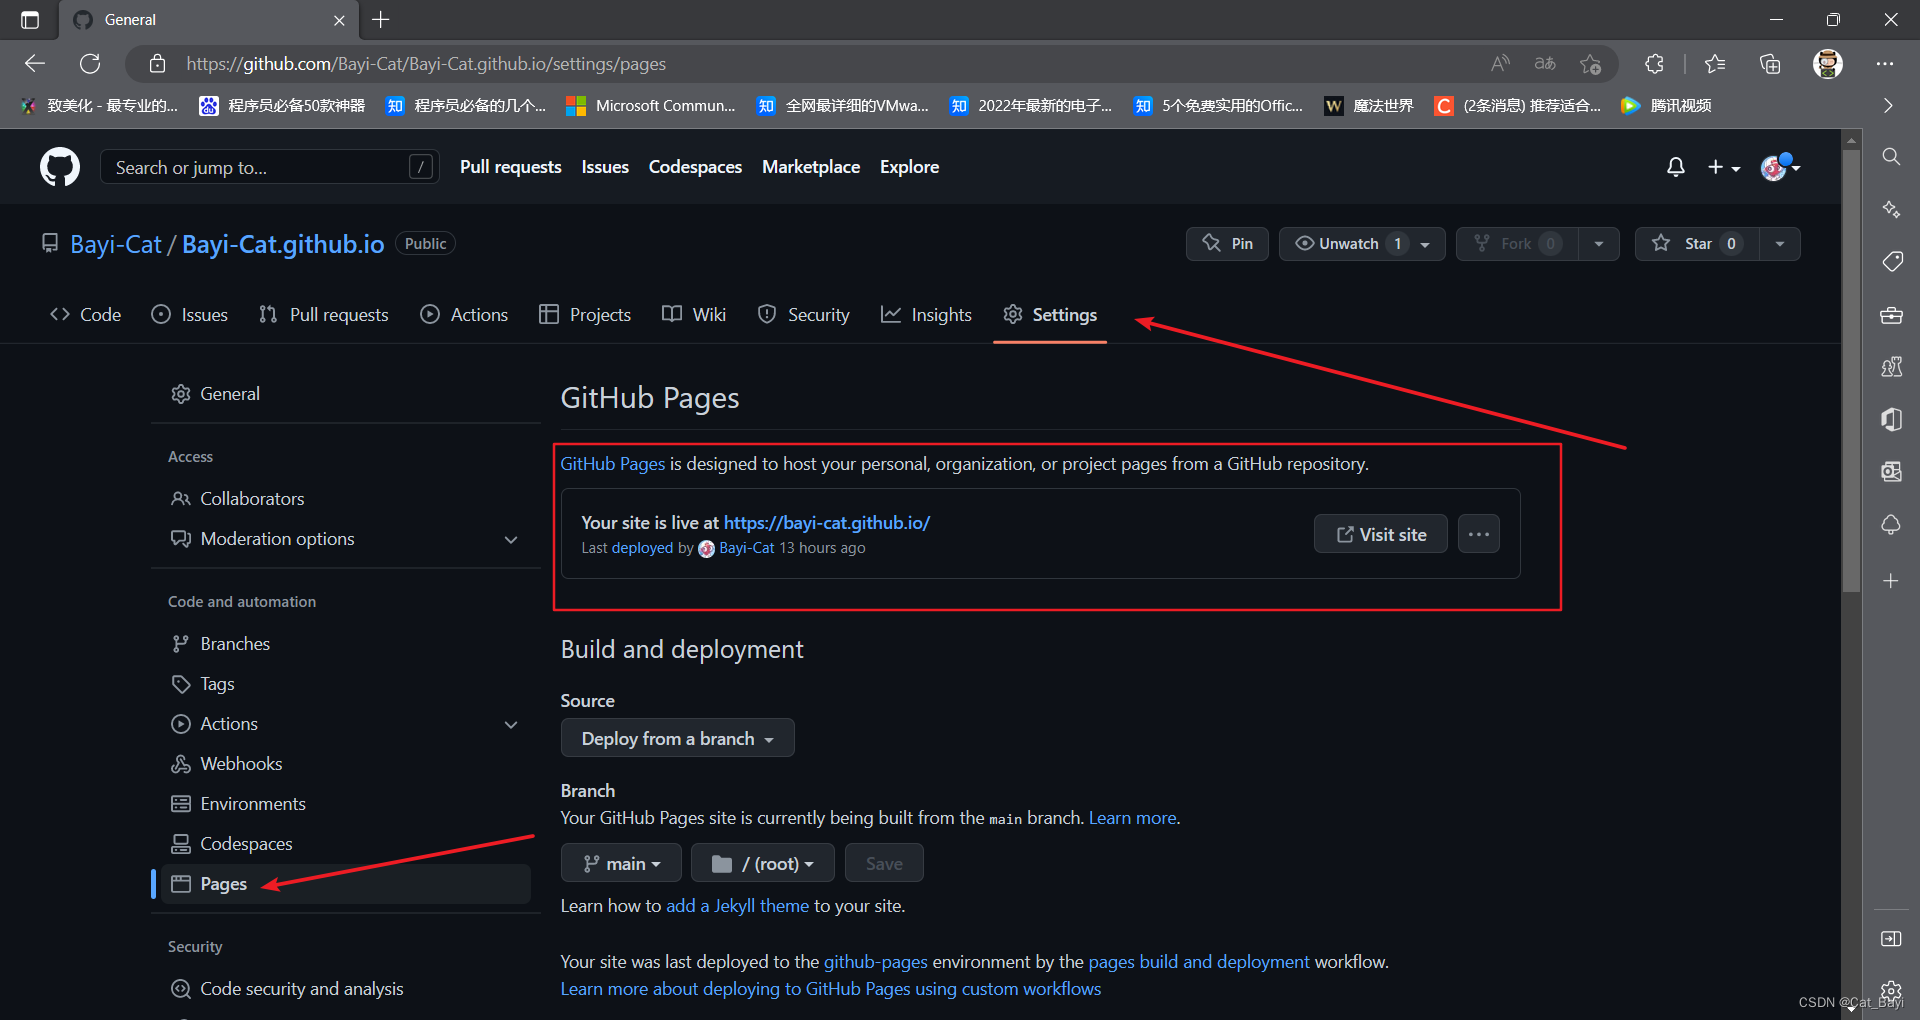Open the Unwatch notifications dropdown arrow
Screen dimensions: 1920x1020
(1425, 244)
